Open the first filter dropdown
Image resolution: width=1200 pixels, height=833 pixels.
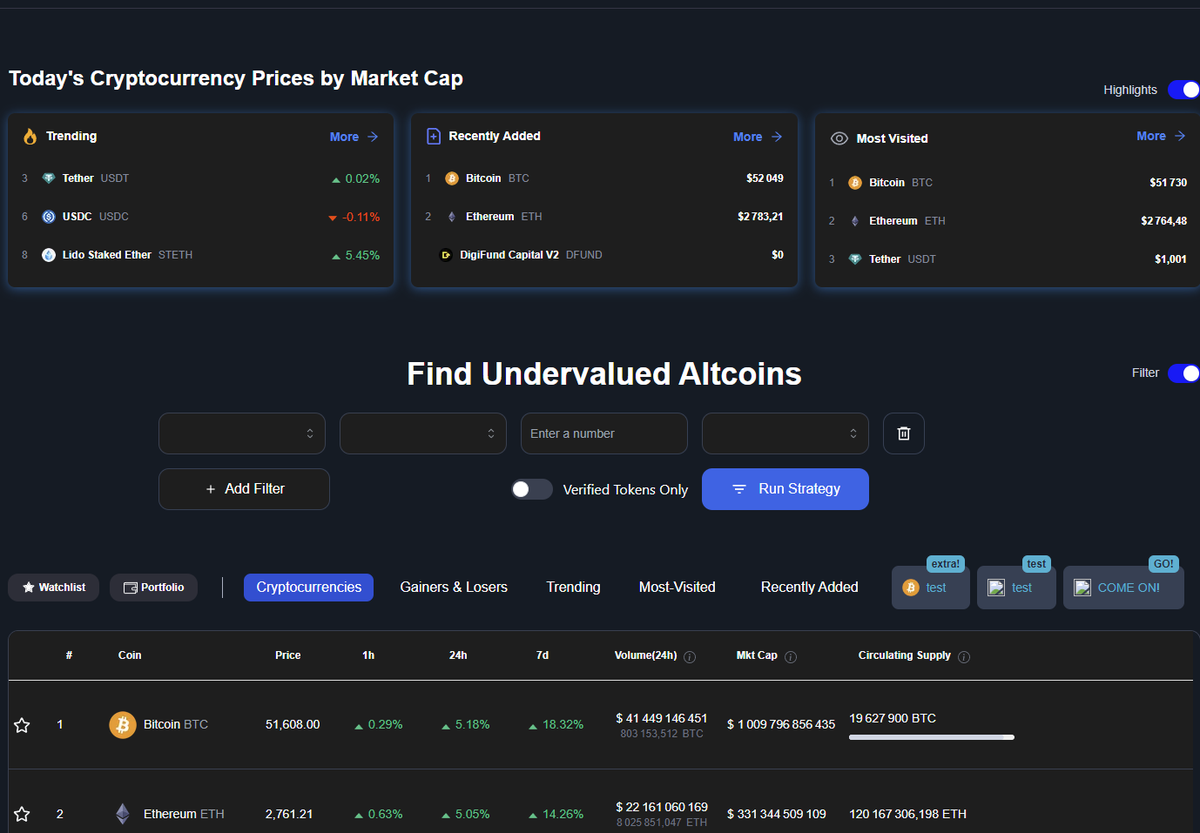click(242, 433)
